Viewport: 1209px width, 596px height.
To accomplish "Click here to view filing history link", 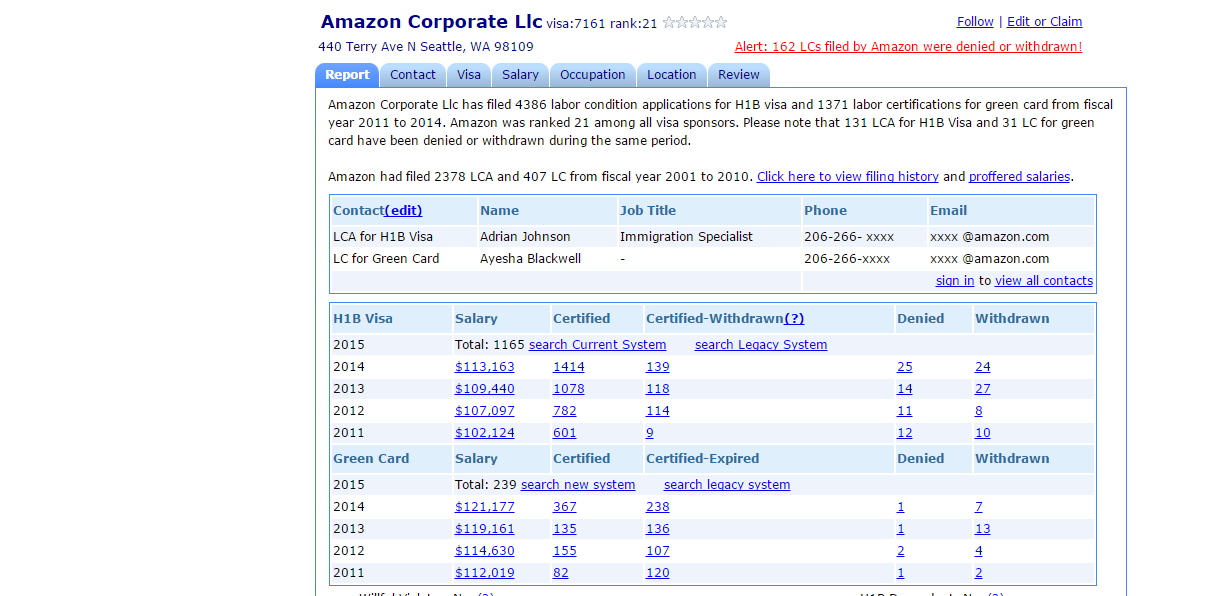I will [848, 177].
